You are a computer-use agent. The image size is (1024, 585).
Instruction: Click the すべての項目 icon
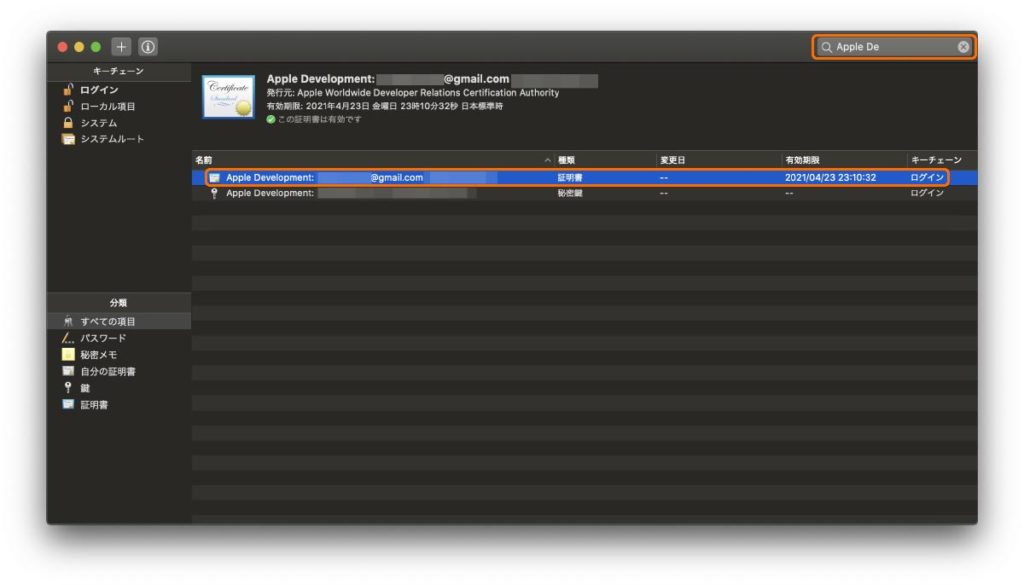point(68,321)
